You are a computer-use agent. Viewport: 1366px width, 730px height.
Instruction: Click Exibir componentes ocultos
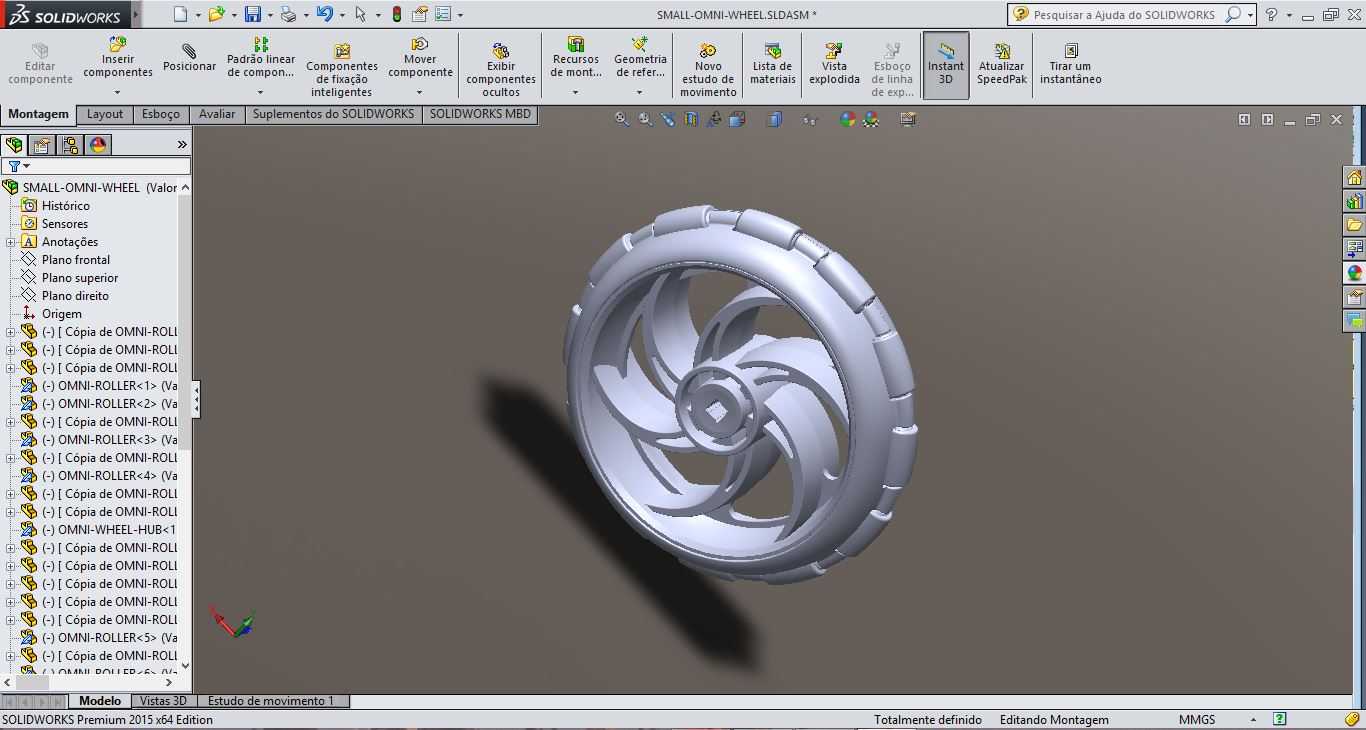(501, 70)
